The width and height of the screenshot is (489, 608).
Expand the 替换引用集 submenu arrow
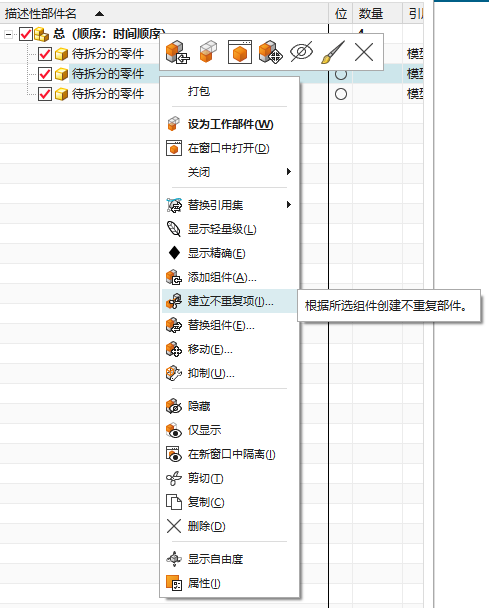[x=289, y=205]
